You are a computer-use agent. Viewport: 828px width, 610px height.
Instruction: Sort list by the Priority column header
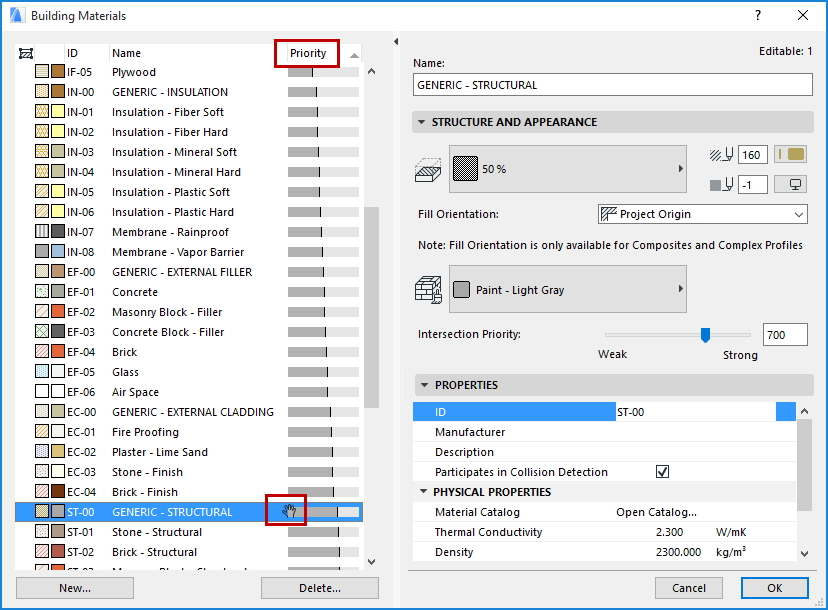[x=308, y=53]
